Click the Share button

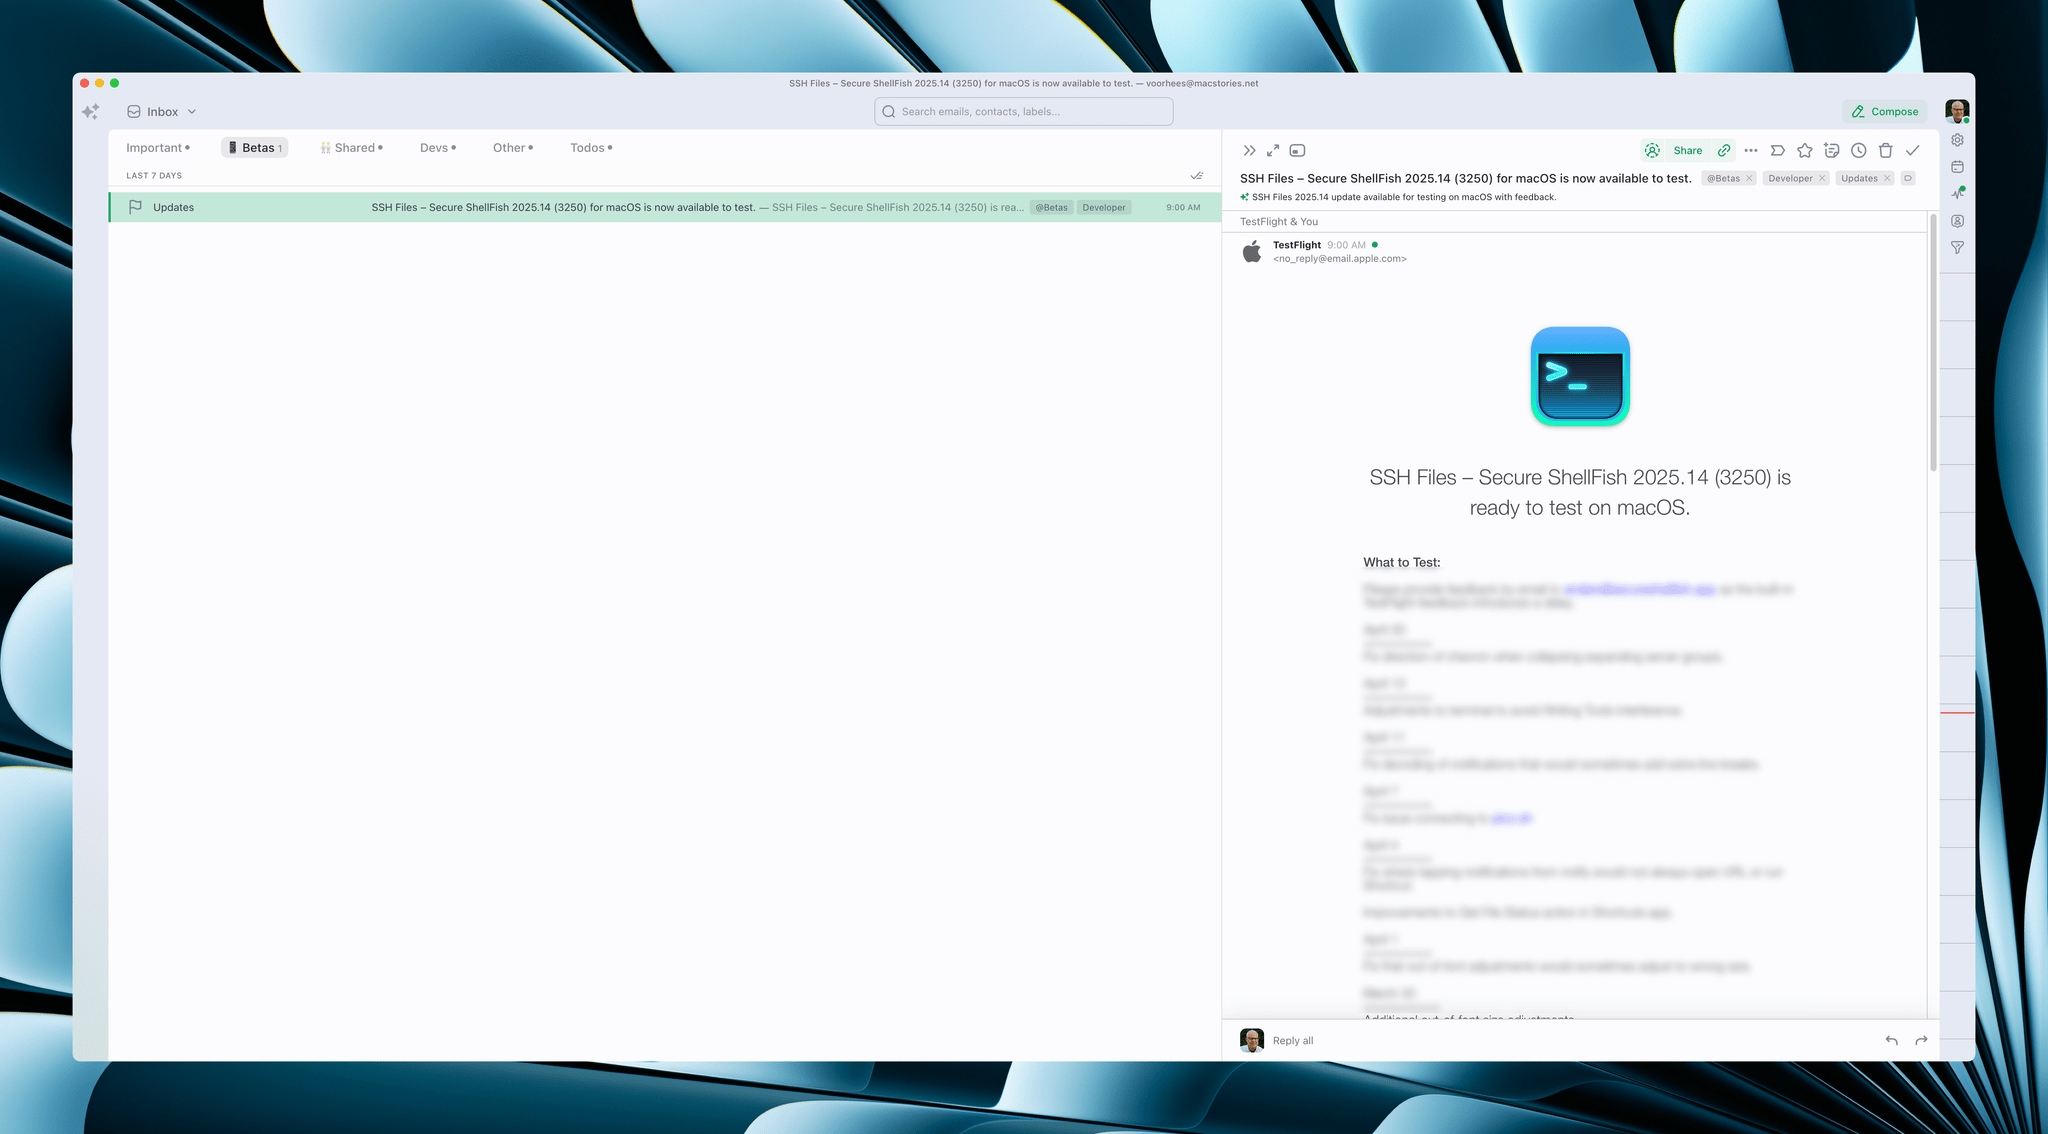click(x=1688, y=151)
